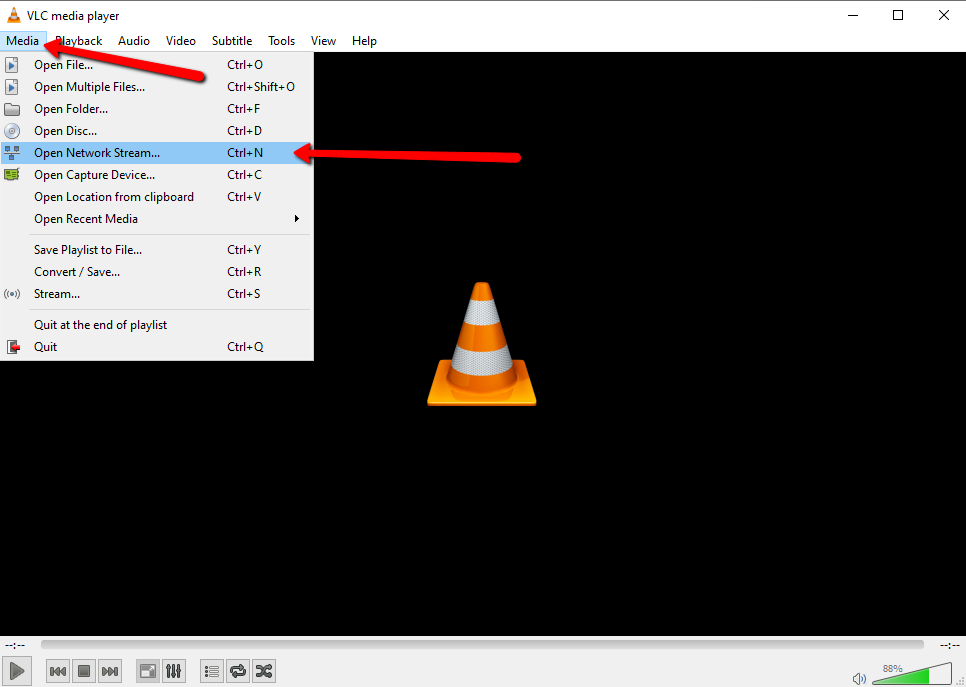Click the Next media button

click(110, 671)
